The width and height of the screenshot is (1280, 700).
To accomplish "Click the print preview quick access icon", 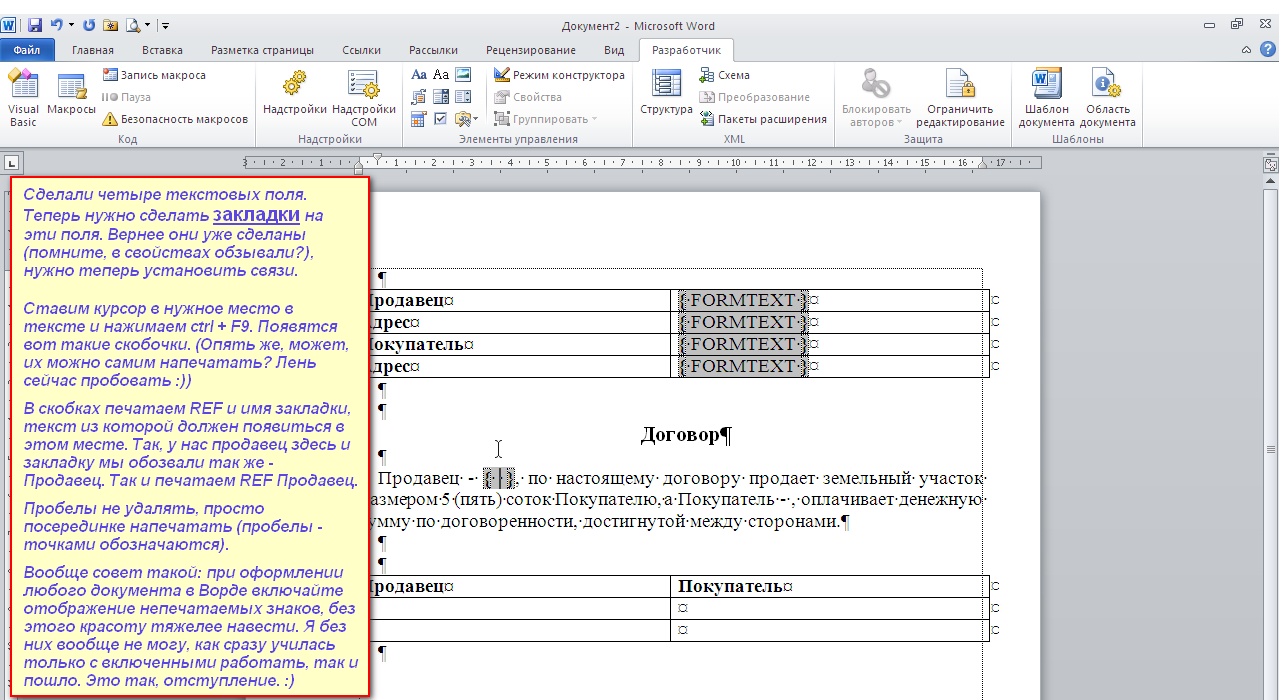I will (132, 25).
